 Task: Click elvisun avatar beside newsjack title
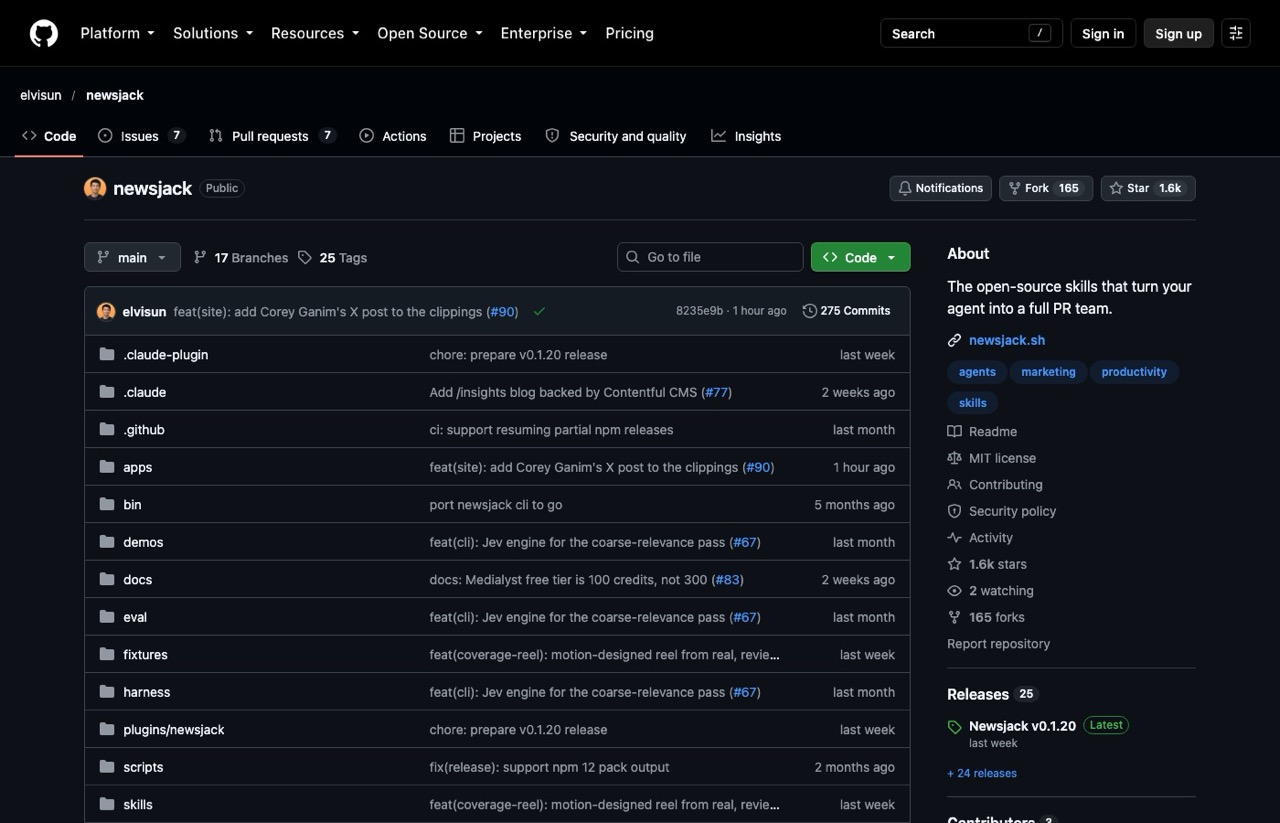click(x=95, y=188)
